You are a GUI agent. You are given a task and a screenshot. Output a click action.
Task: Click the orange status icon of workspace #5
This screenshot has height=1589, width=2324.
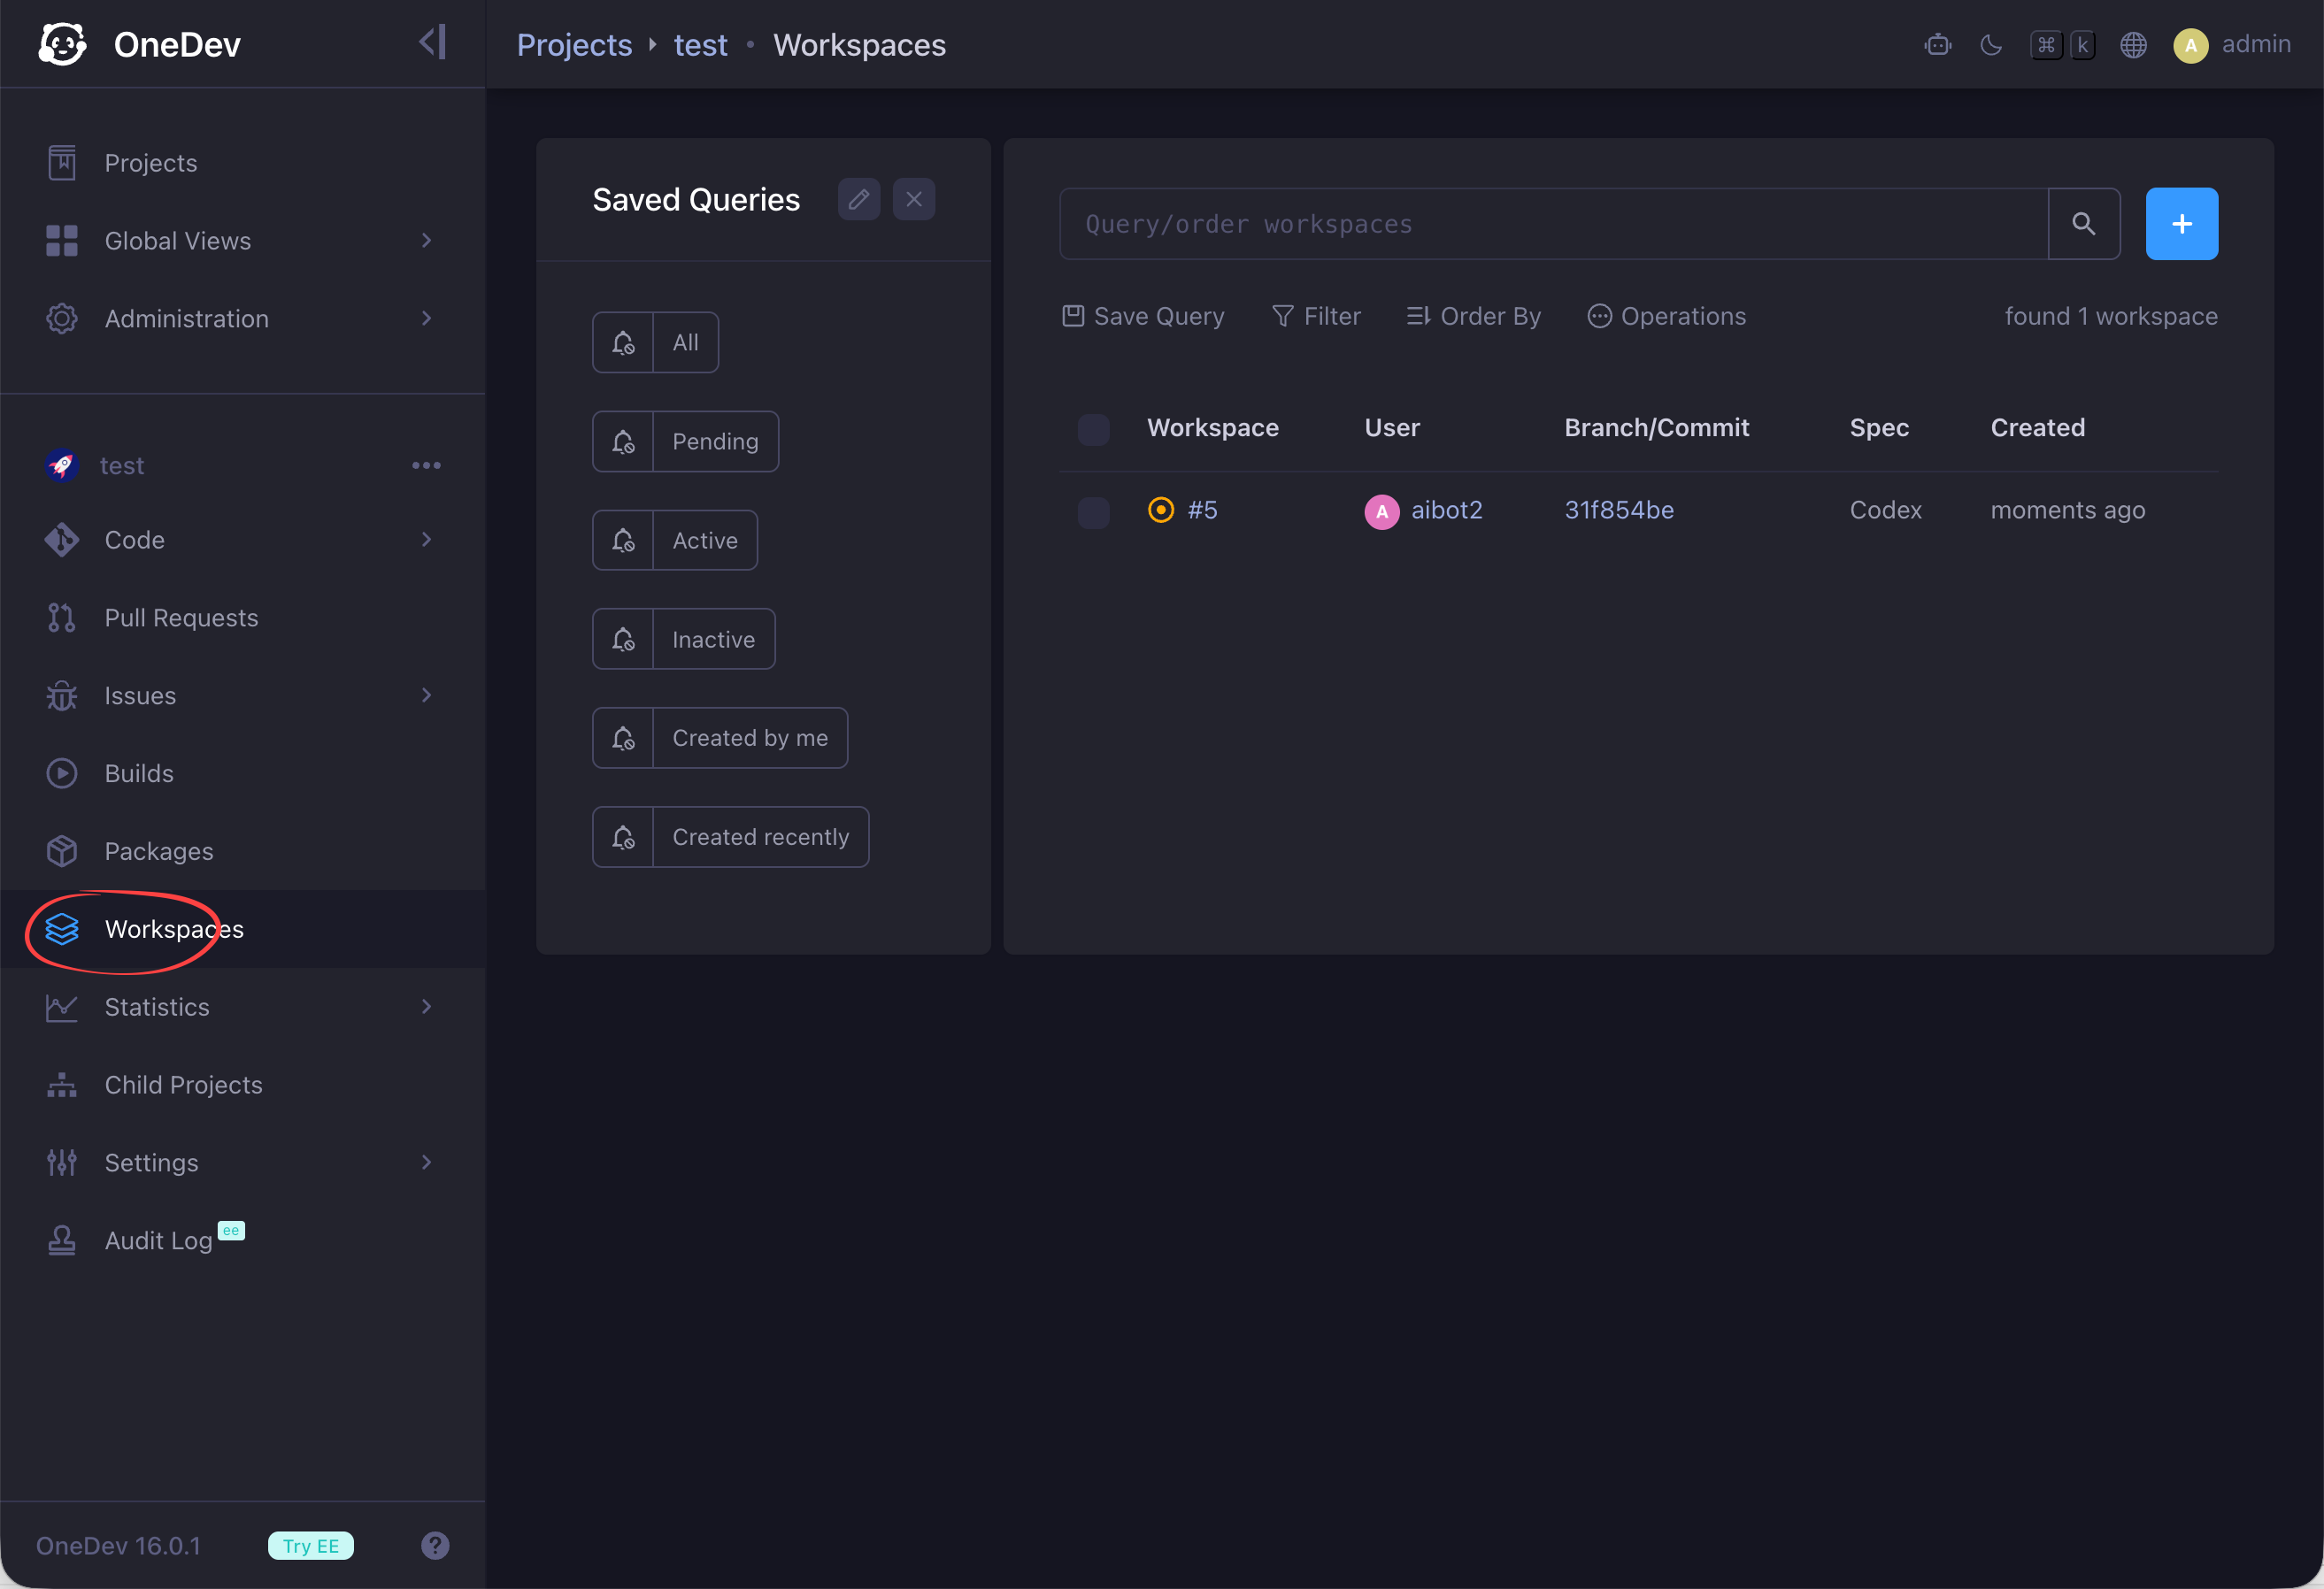1160,510
